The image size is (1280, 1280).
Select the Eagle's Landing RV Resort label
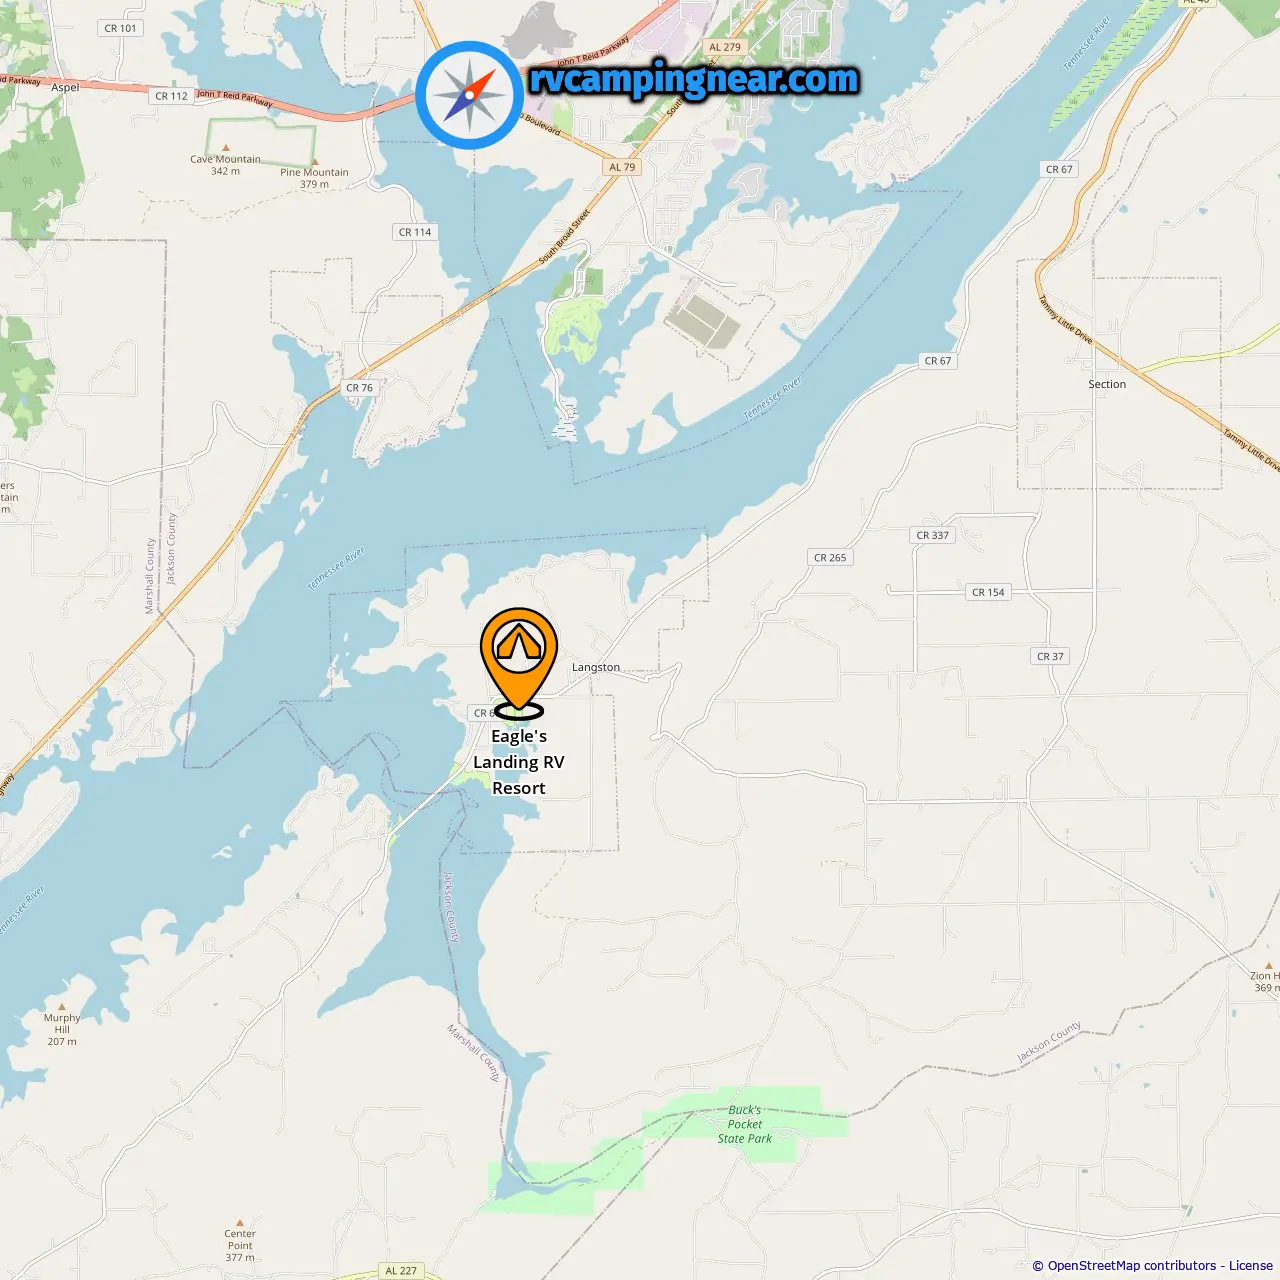click(519, 762)
